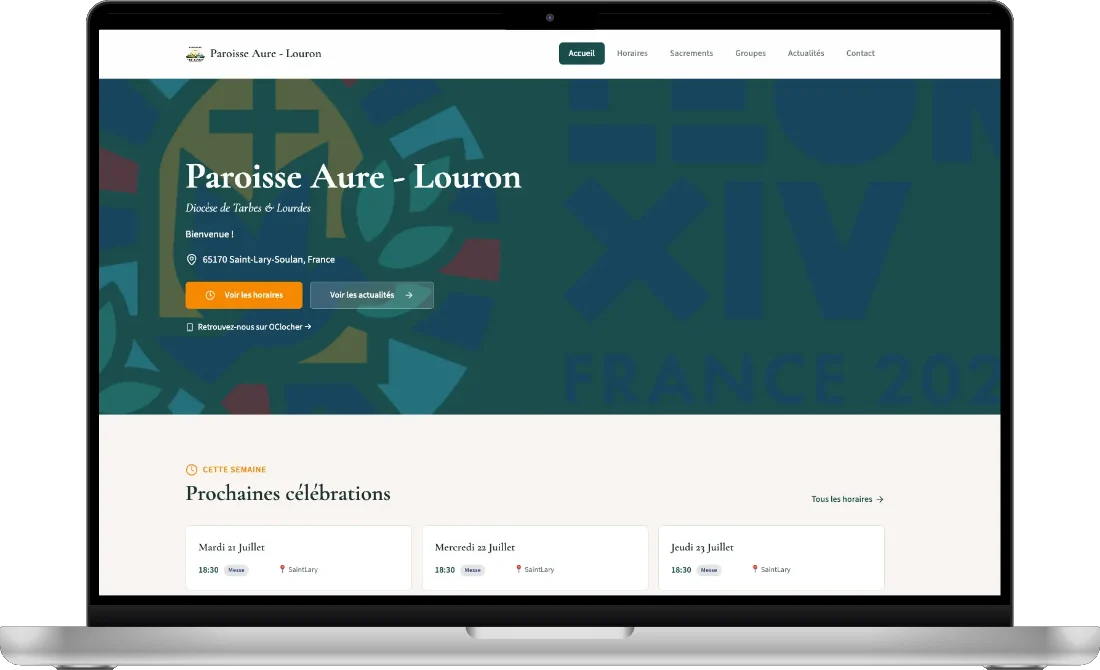Viewport: 1100px width, 670px height.
Task: Click the 18:30 time on Mardi 21 Juillet
Action: click(208, 570)
